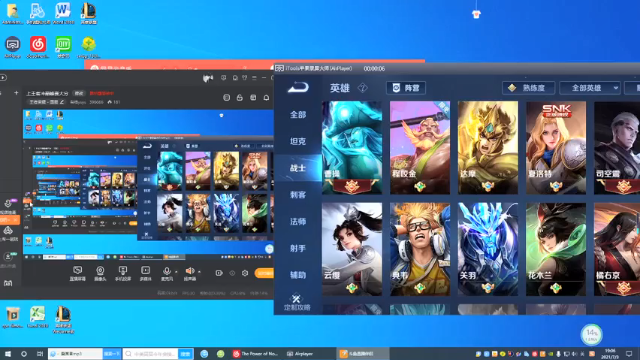Screen dimensions: 640x360
Task: Toggle the 熟练度 proficiency sort
Action: point(529,88)
